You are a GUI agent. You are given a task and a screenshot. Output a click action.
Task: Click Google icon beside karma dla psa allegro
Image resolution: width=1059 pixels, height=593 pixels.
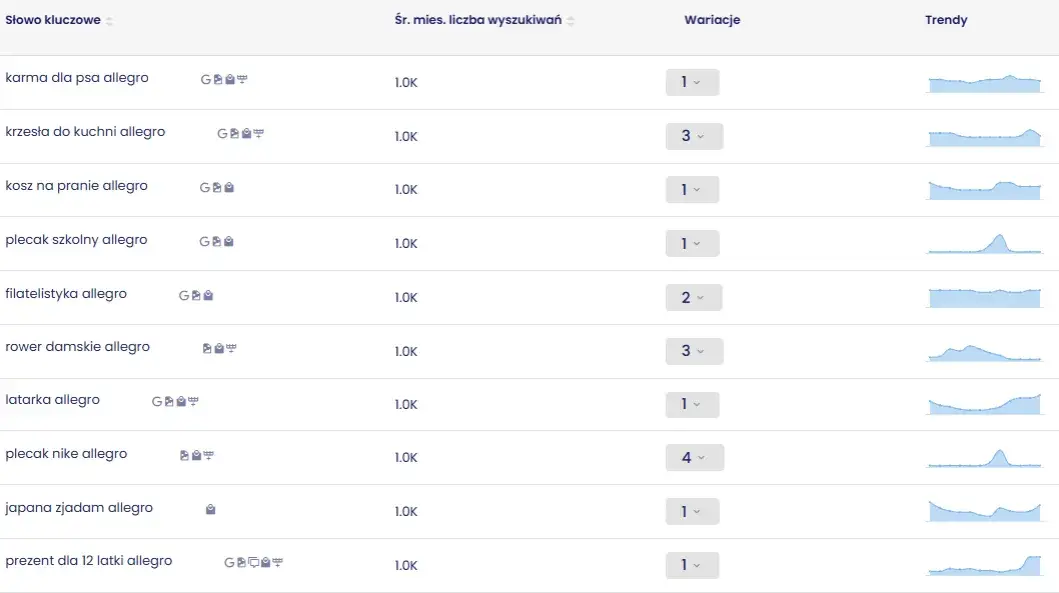pos(206,79)
